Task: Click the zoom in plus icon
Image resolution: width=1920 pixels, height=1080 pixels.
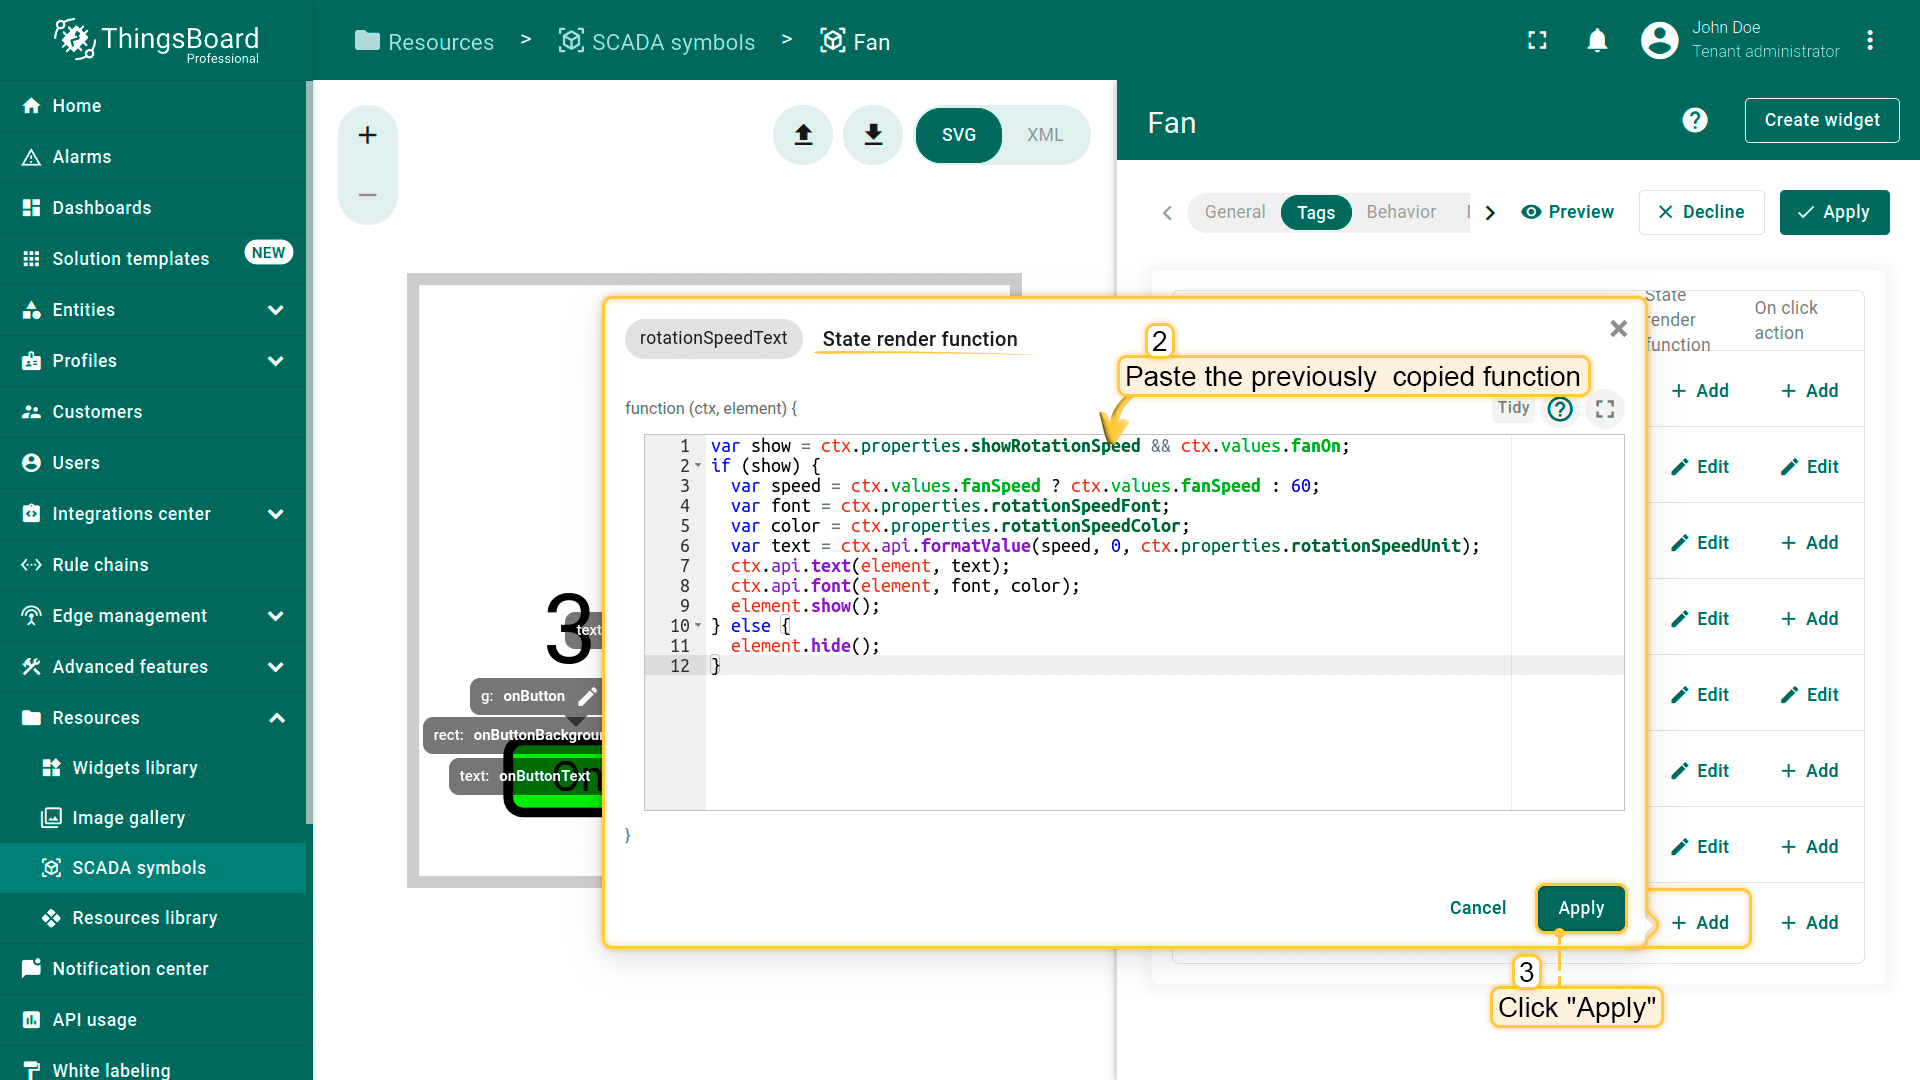Action: (368, 135)
